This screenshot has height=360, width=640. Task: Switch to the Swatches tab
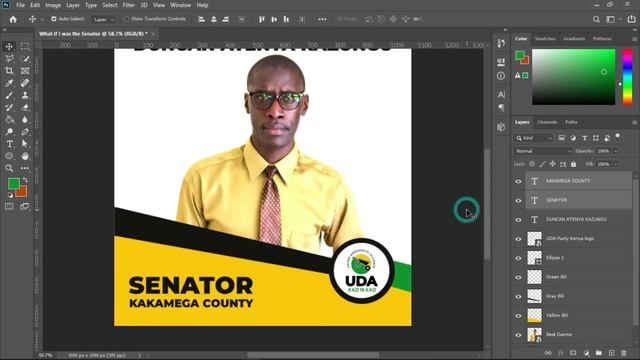tap(545, 39)
